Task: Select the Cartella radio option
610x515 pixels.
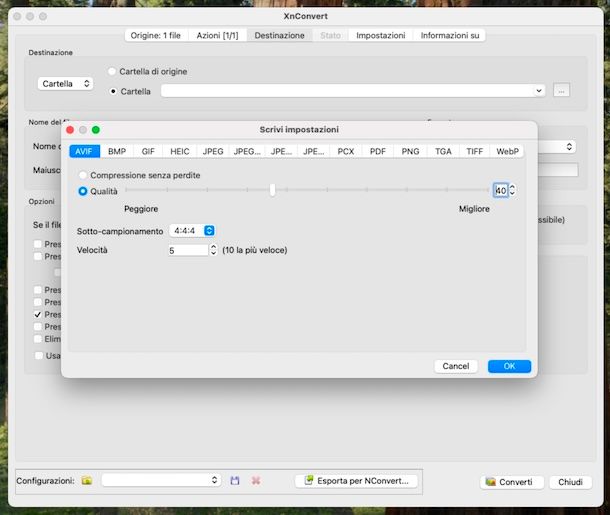Action: [113, 91]
